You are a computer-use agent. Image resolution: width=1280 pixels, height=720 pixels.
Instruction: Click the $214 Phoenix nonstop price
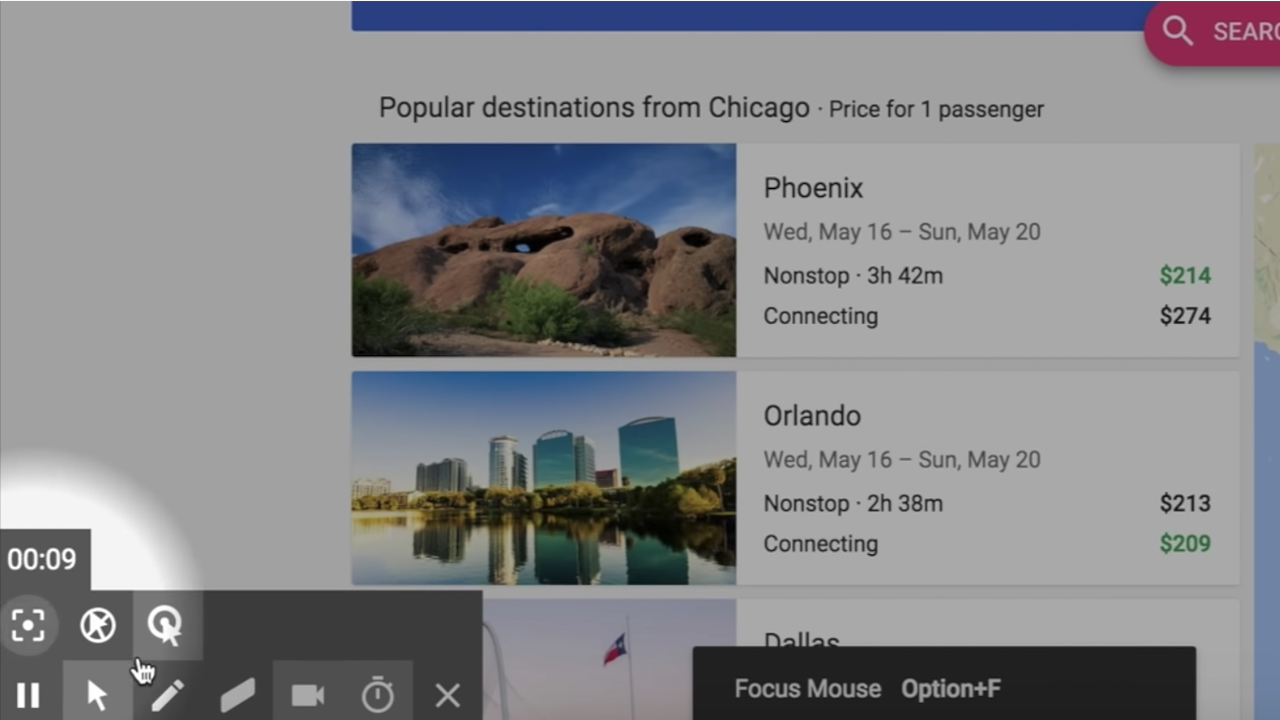[x=1185, y=276]
